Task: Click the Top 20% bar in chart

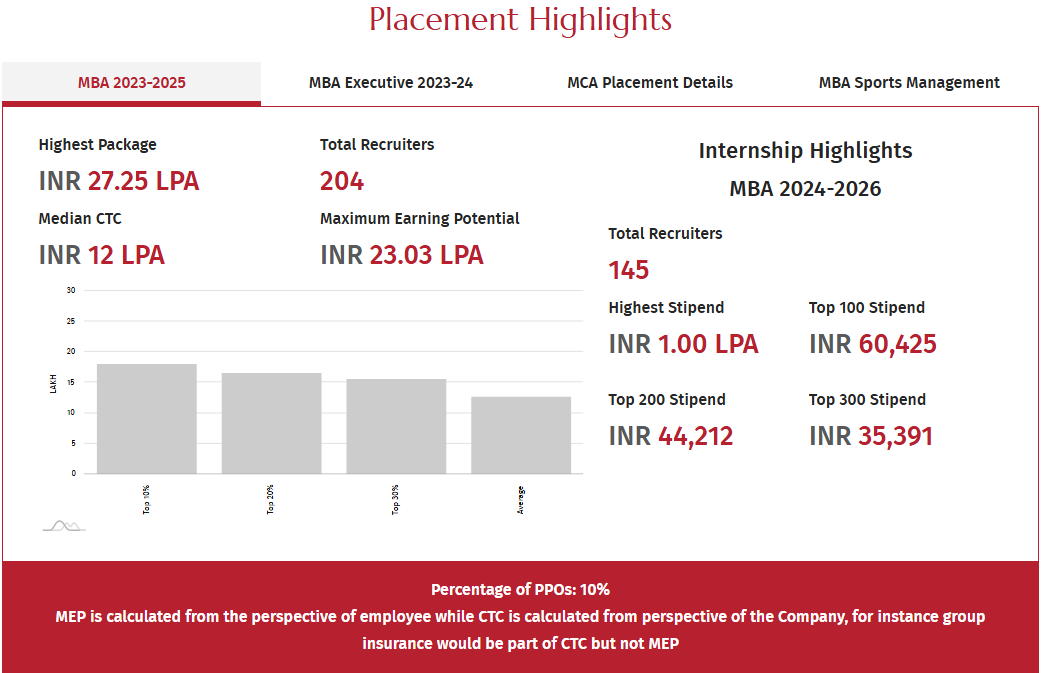Action: [x=271, y=423]
